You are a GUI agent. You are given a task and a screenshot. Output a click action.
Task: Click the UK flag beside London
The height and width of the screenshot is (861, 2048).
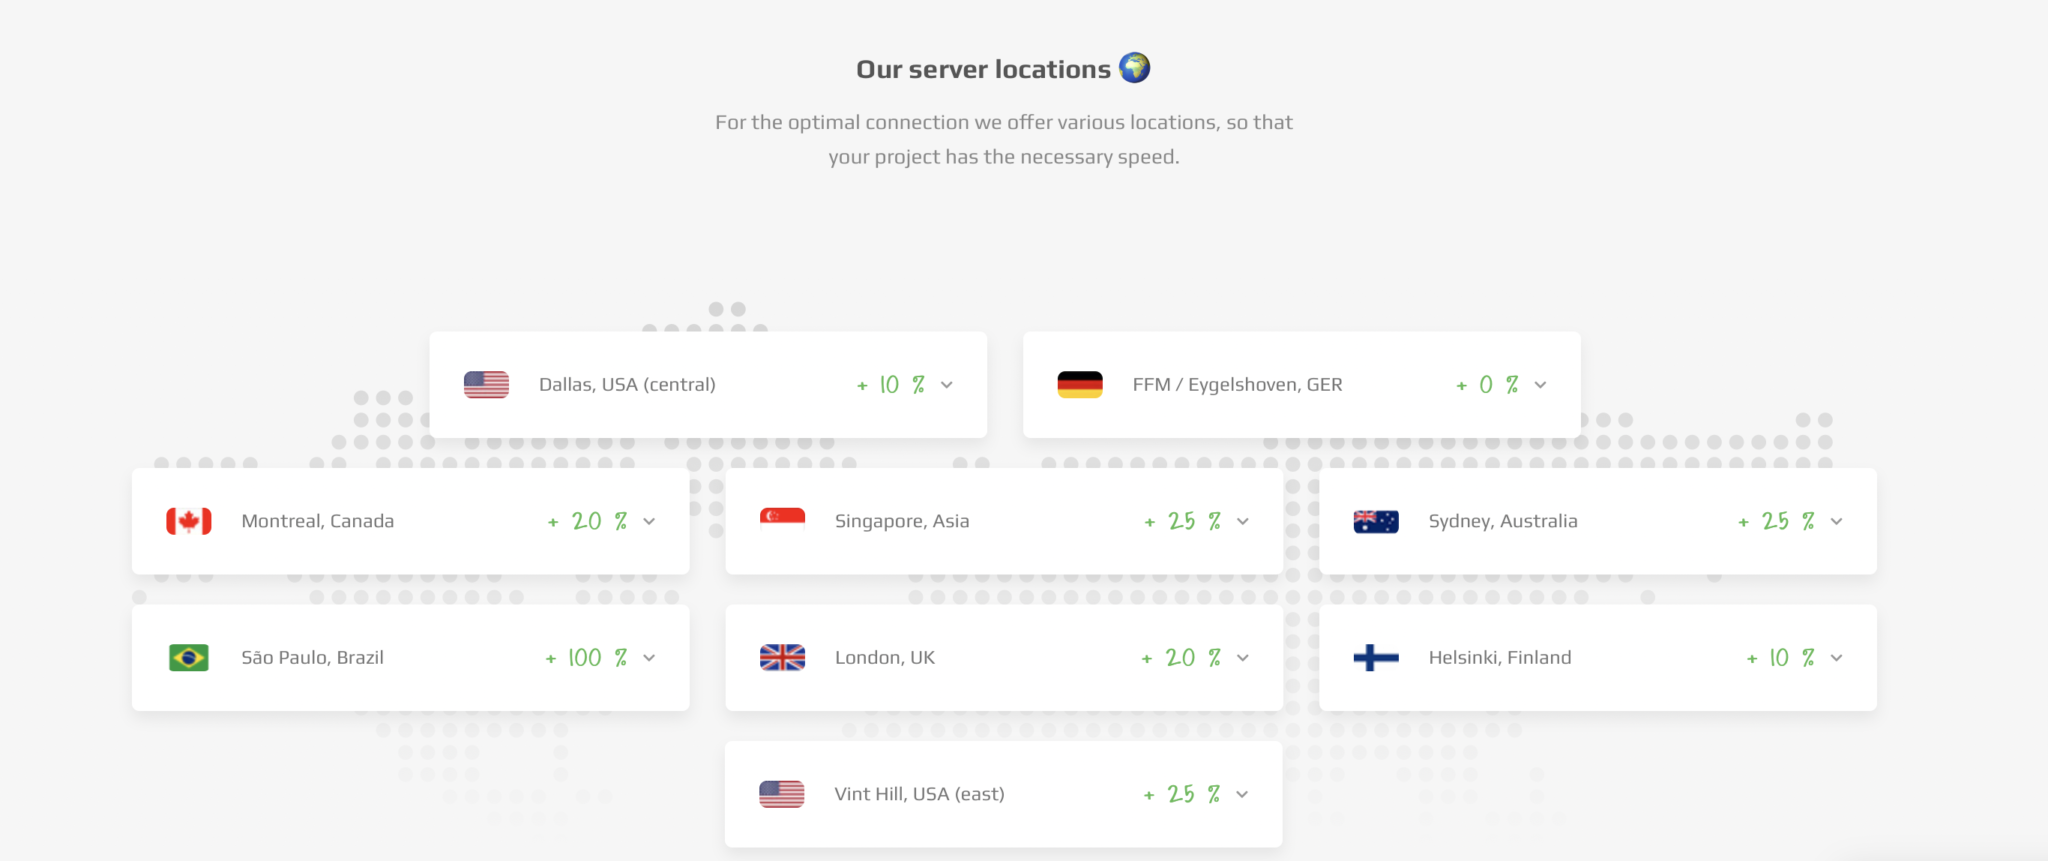point(782,658)
